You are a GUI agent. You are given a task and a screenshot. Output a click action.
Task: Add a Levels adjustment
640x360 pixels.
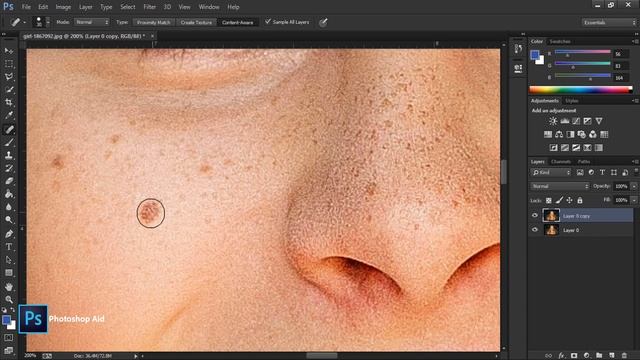tap(565, 121)
